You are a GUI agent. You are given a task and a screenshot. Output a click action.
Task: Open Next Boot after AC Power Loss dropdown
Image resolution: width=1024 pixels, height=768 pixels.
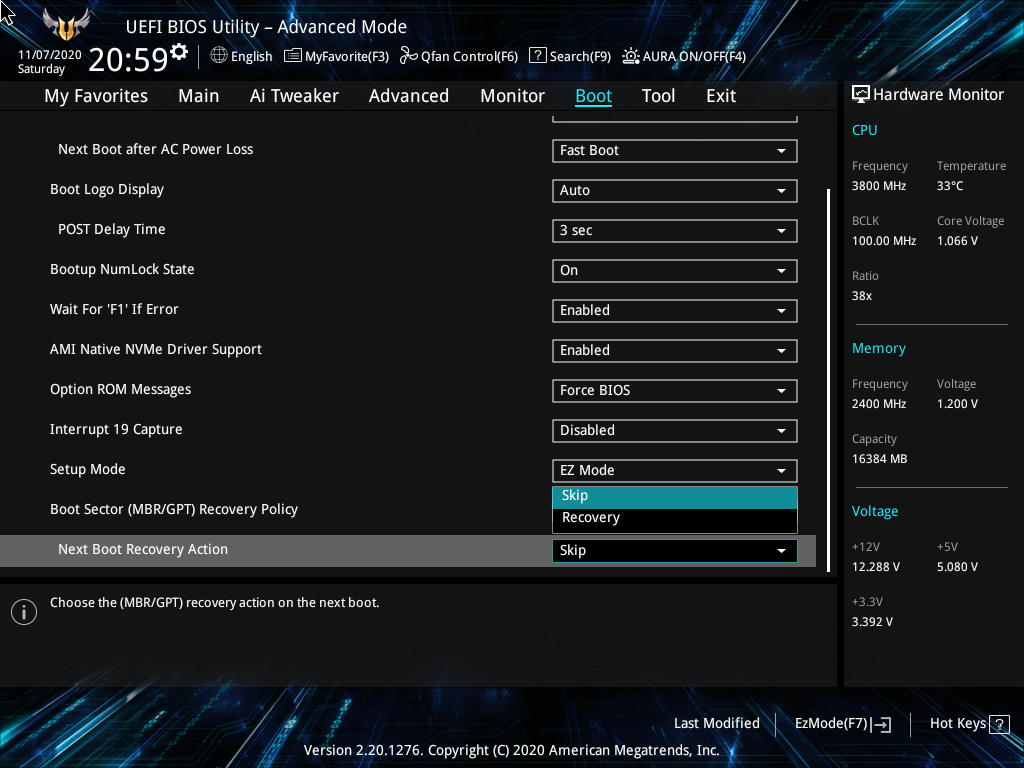[x=675, y=150]
